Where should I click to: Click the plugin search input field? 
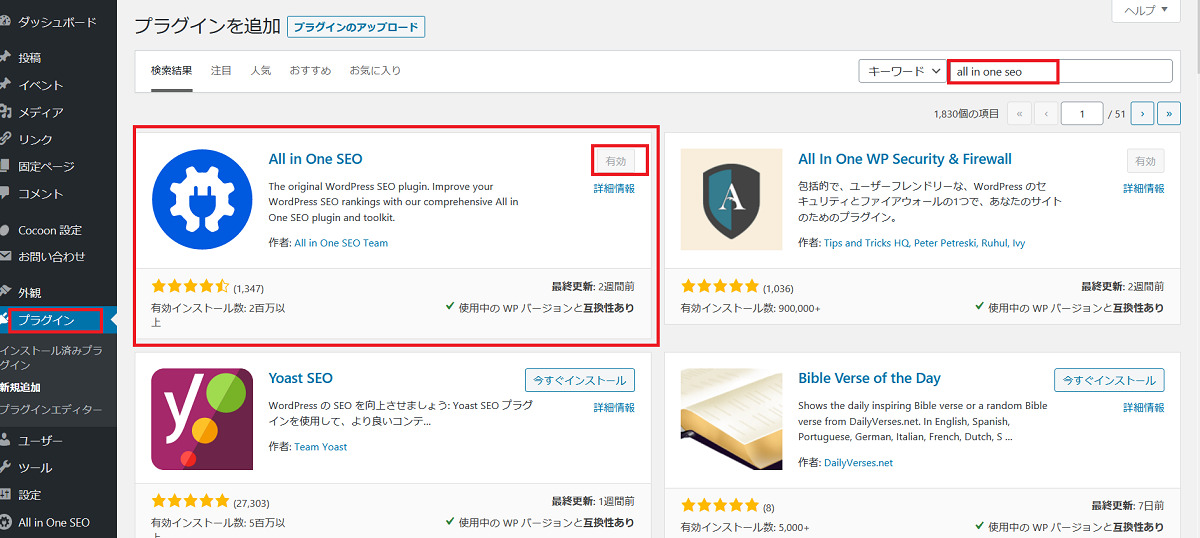tap(1060, 71)
